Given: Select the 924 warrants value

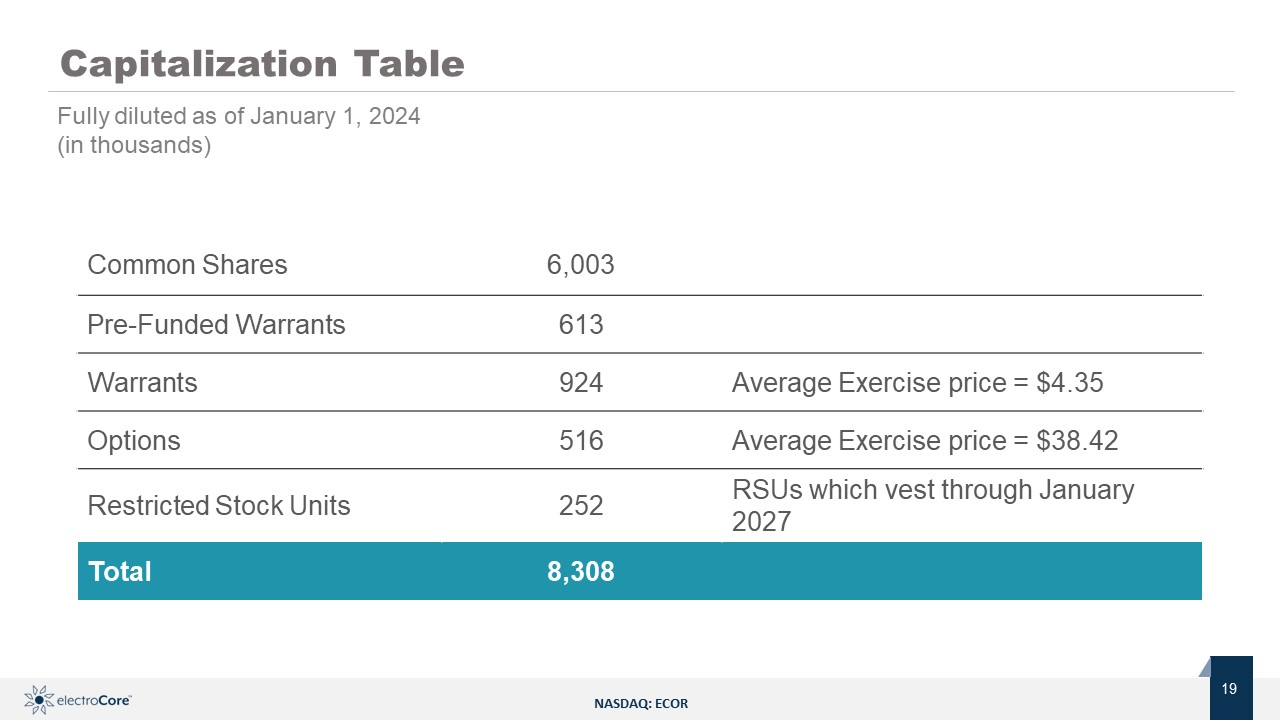Looking at the screenshot, I should pos(581,383).
